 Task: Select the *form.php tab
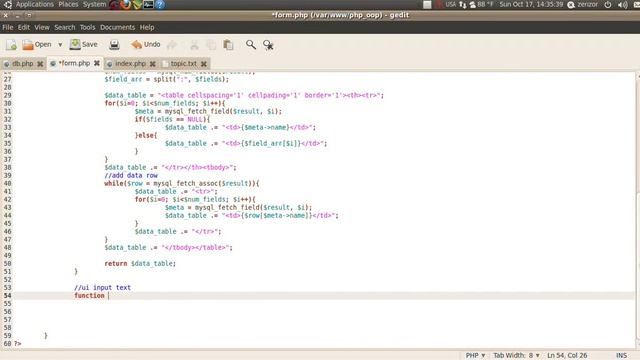(x=74, y=63)
